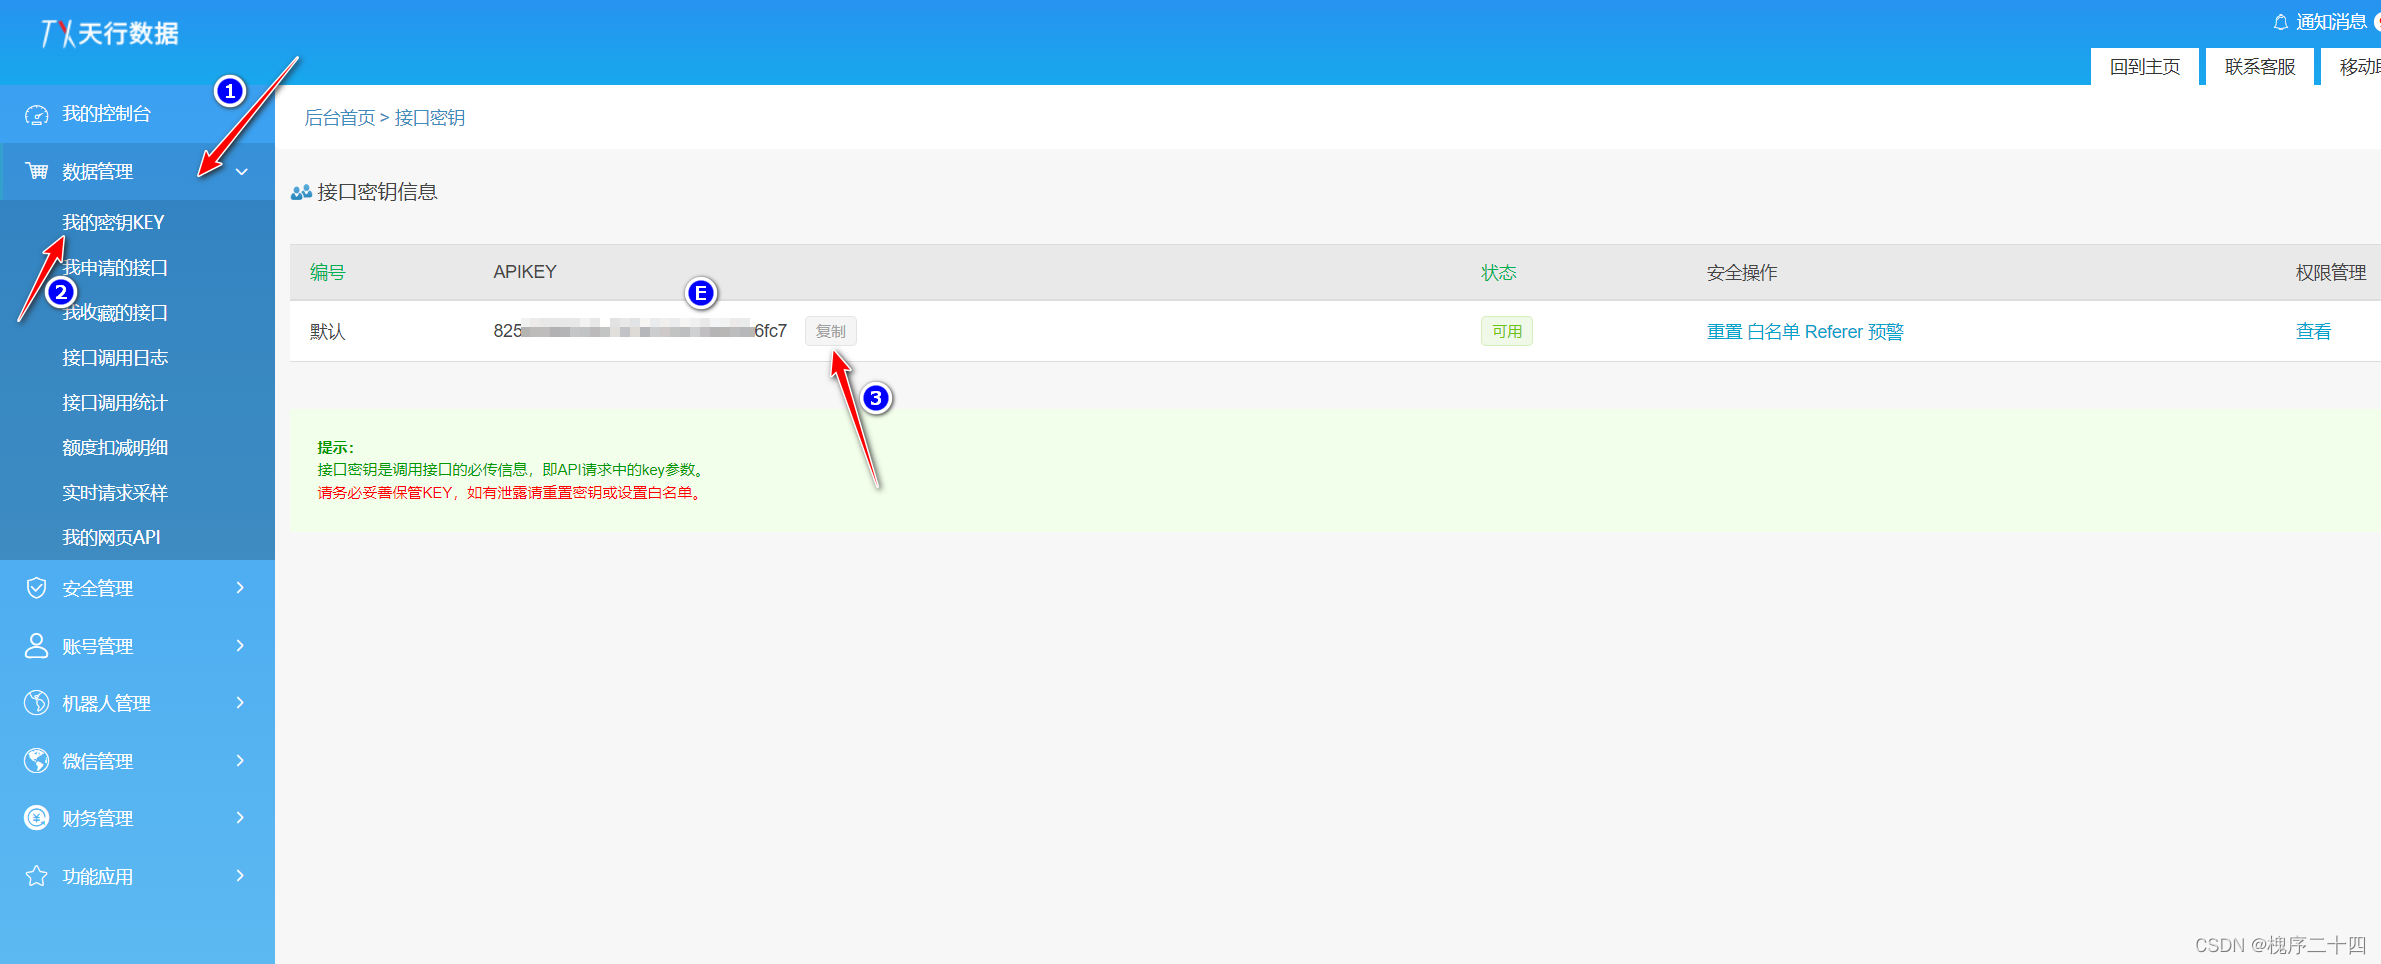Click the 可用 status badge
Screen dimensions: 2381x964
(x=1506, y=331)
